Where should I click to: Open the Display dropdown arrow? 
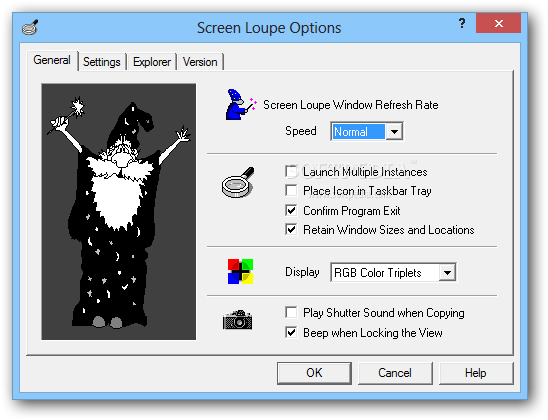coord(447,273)
